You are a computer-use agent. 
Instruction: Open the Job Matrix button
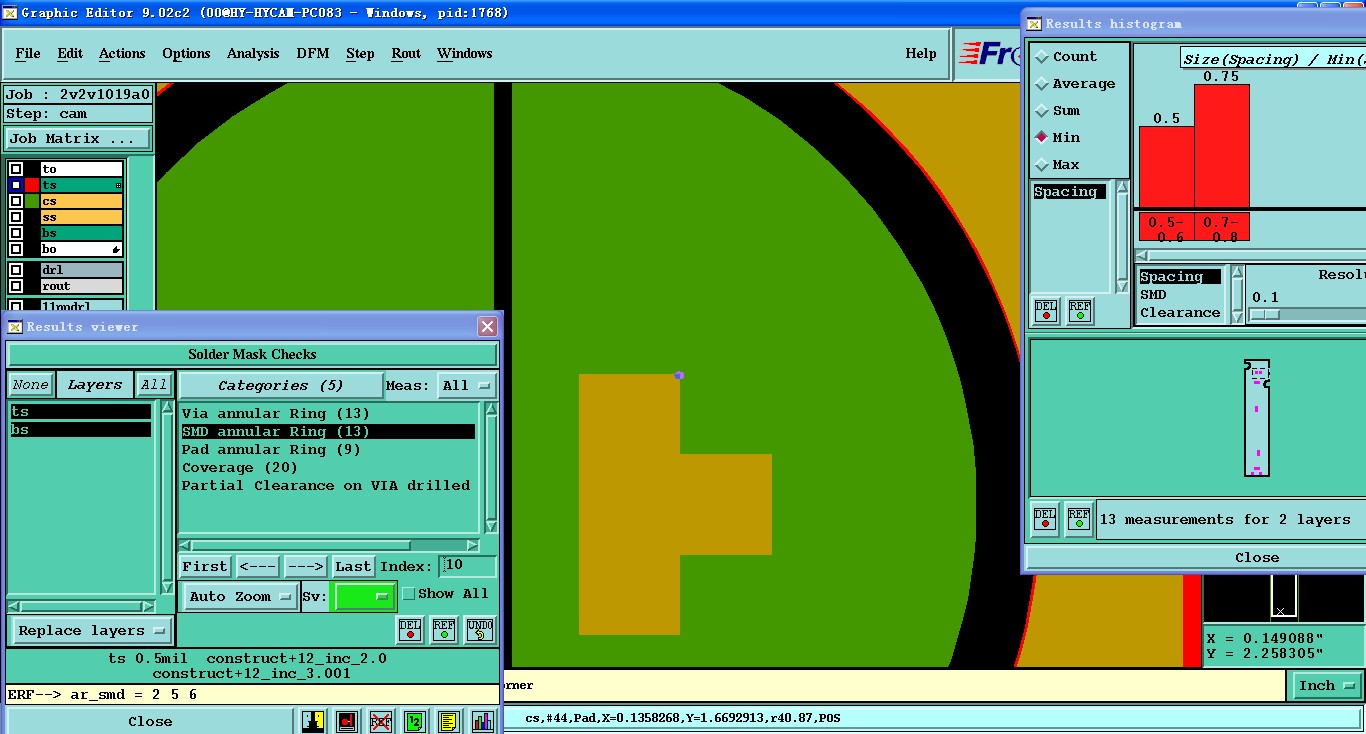[x=79, y=139]
